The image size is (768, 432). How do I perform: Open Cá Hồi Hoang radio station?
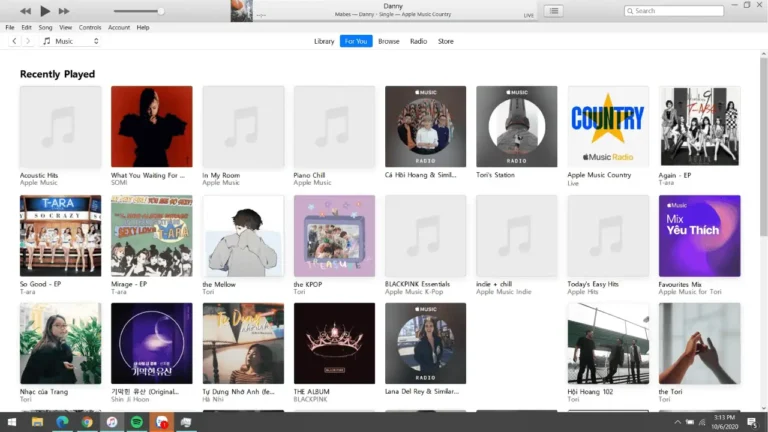(x=426, y=126)
